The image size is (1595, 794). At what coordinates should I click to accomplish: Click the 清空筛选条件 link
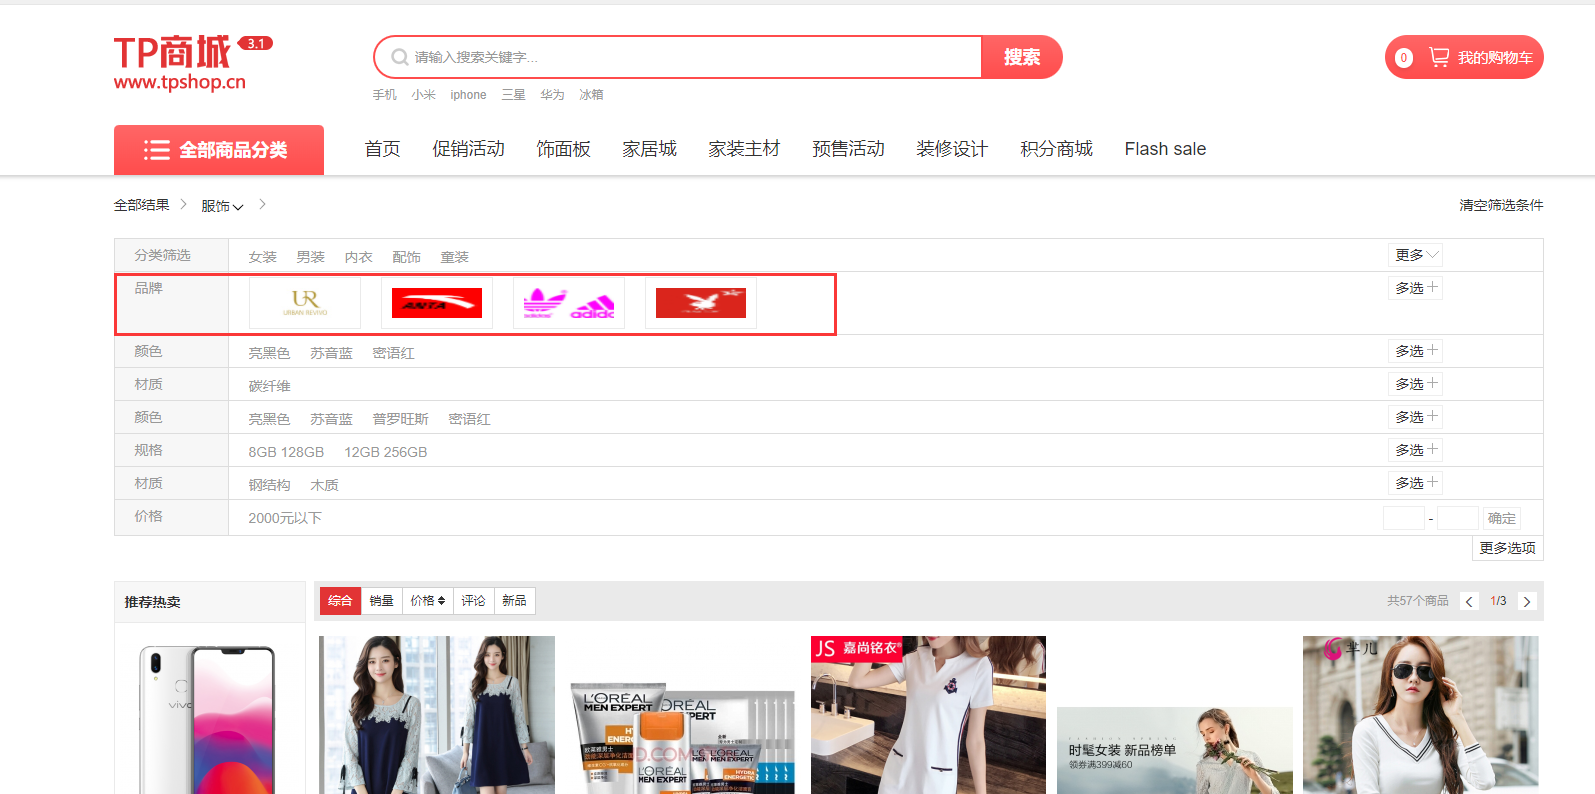point(1500,205)
